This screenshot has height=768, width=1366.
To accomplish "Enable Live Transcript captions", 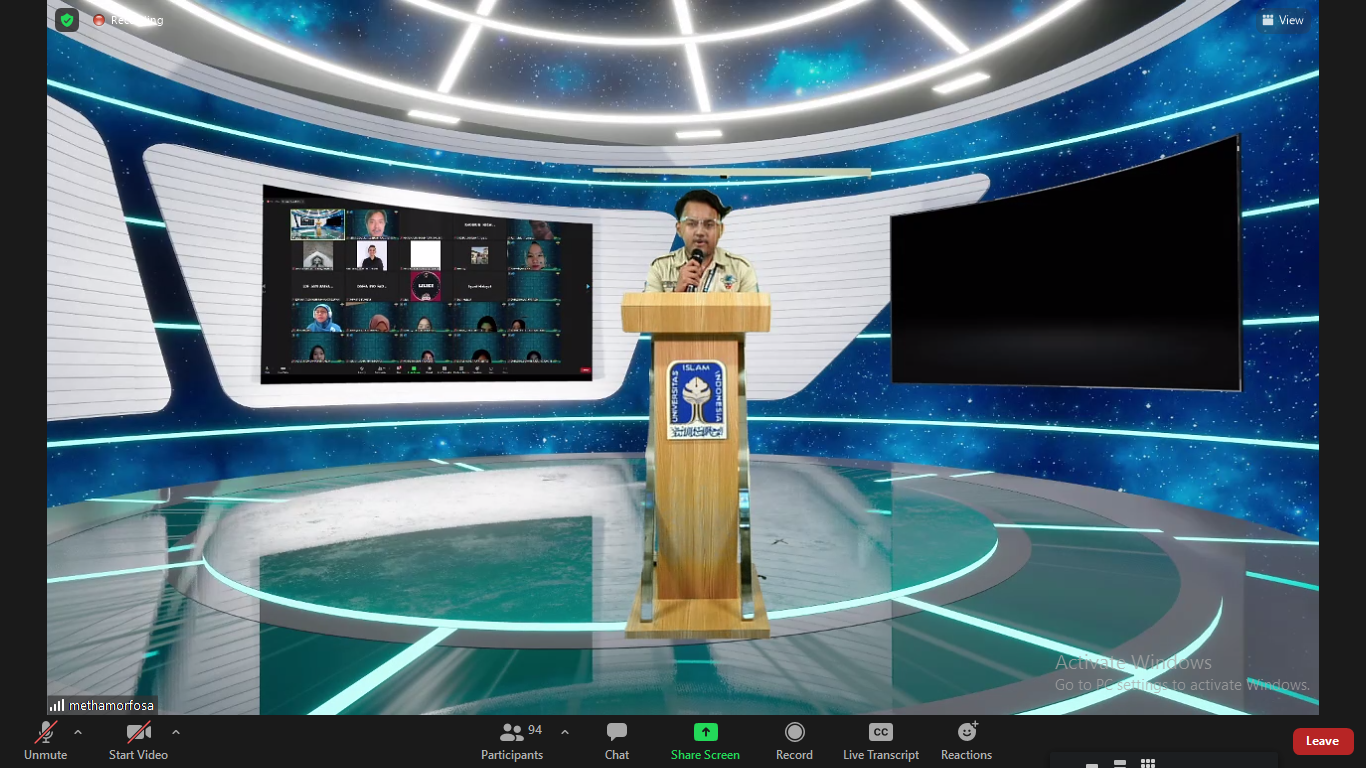I will coord(881,741).
